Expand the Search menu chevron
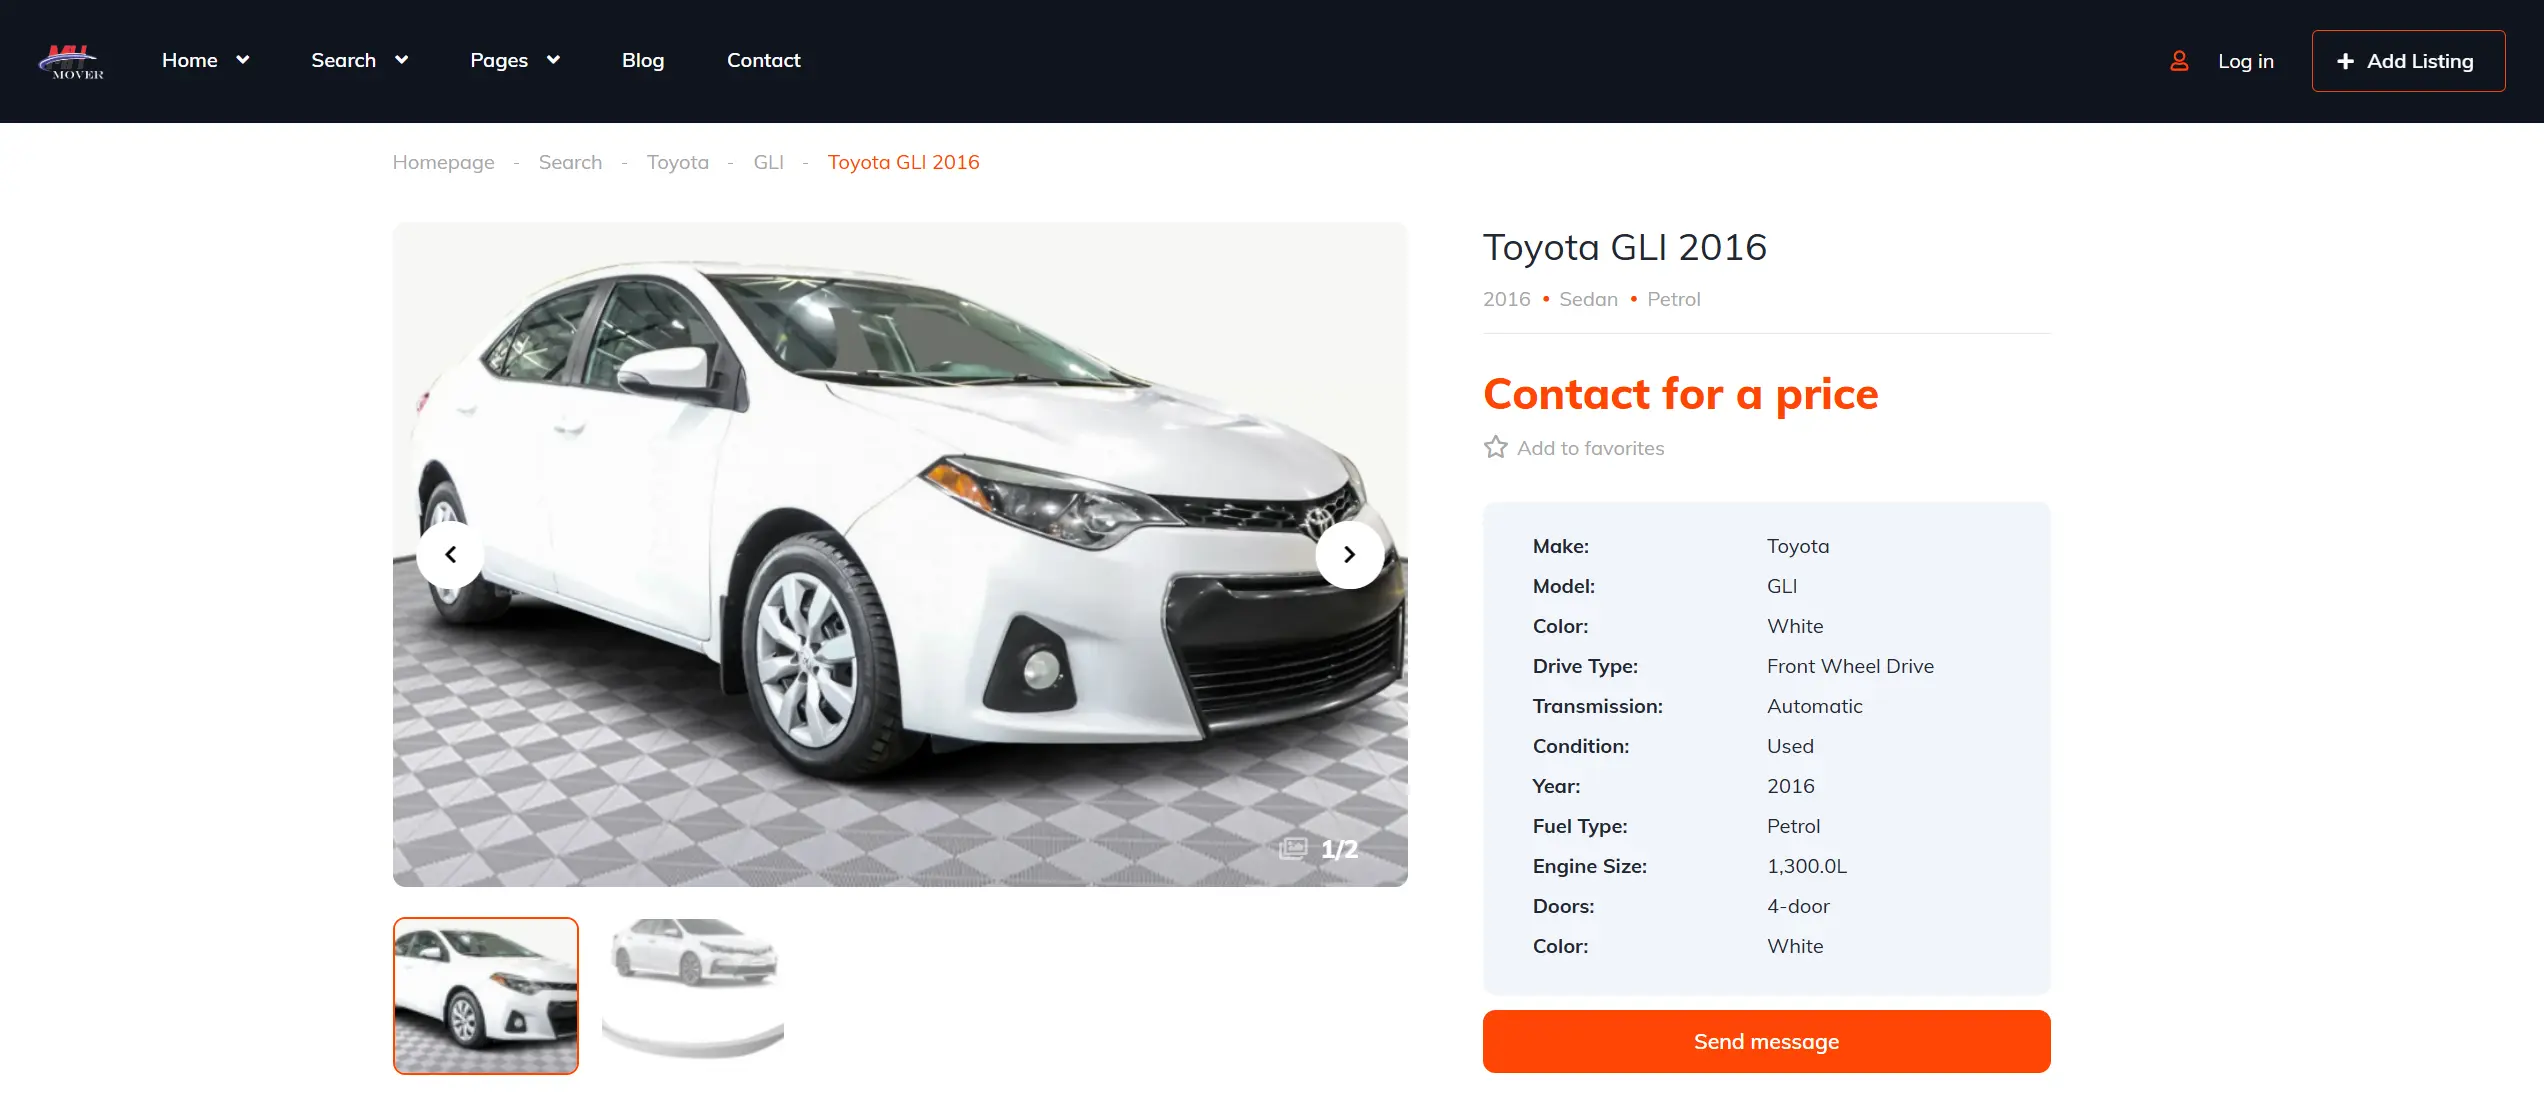 402,60
